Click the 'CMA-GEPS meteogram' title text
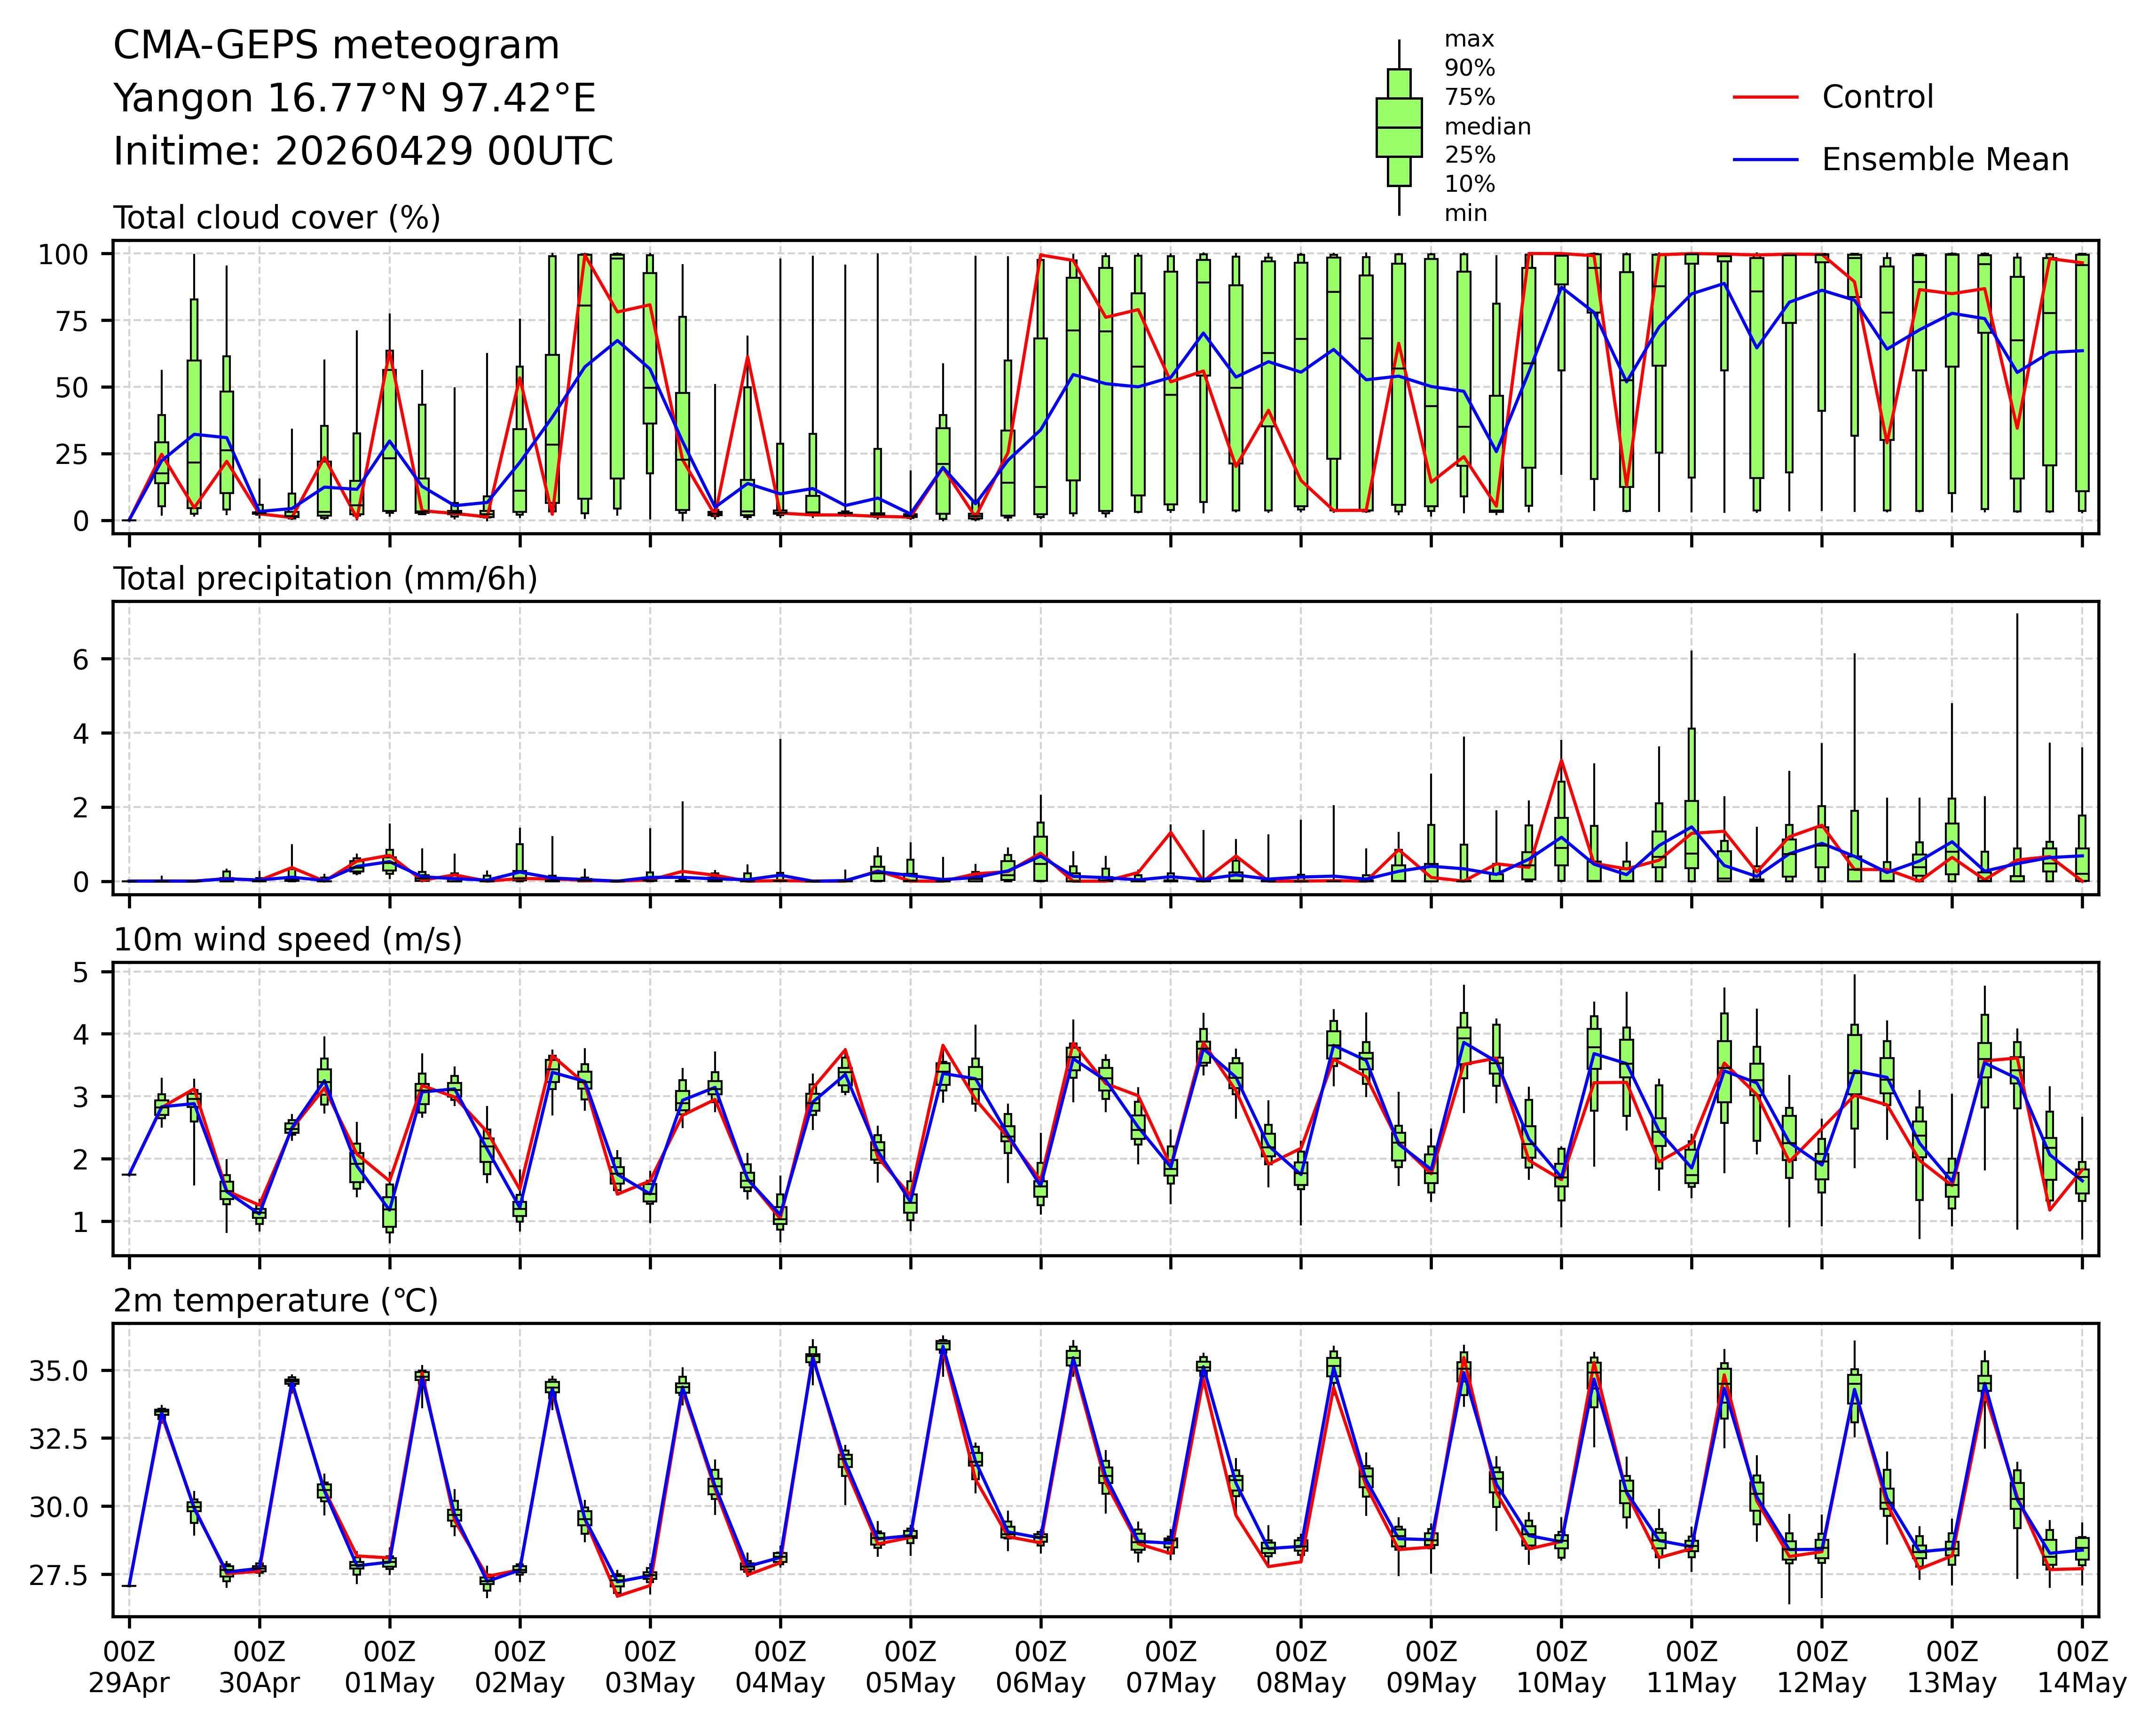 click(336, 46)
